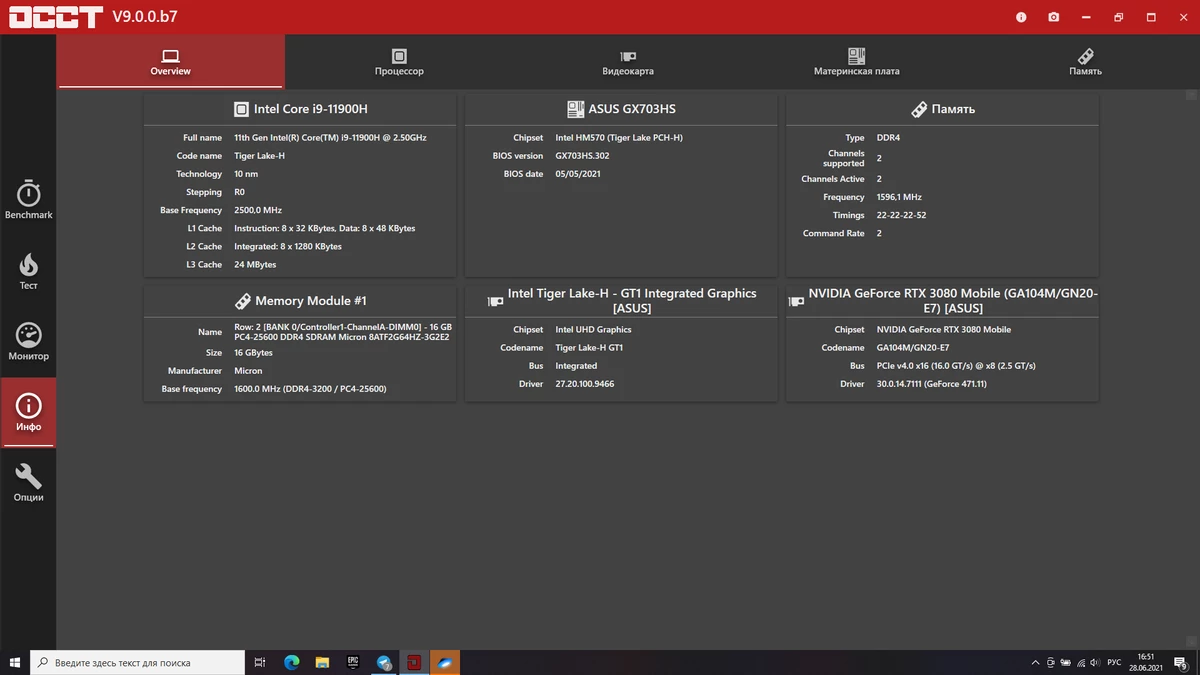Click the PCIe v4.0 x16 bus value
The height and width of the screenshot is (675, 1200).
coord(956,366)
